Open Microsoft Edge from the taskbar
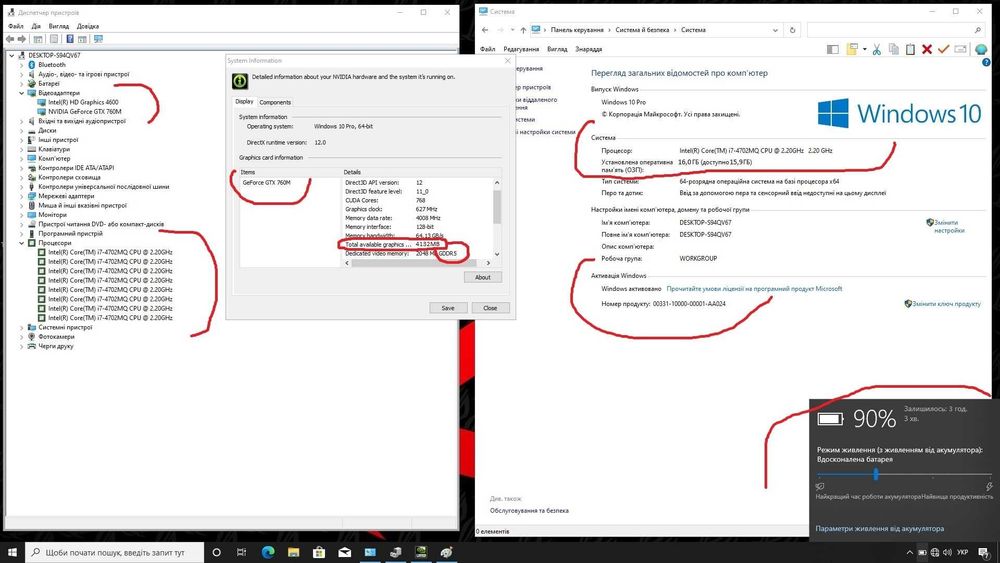Viewport: 1000px width, 563px height. pos(268,552)
